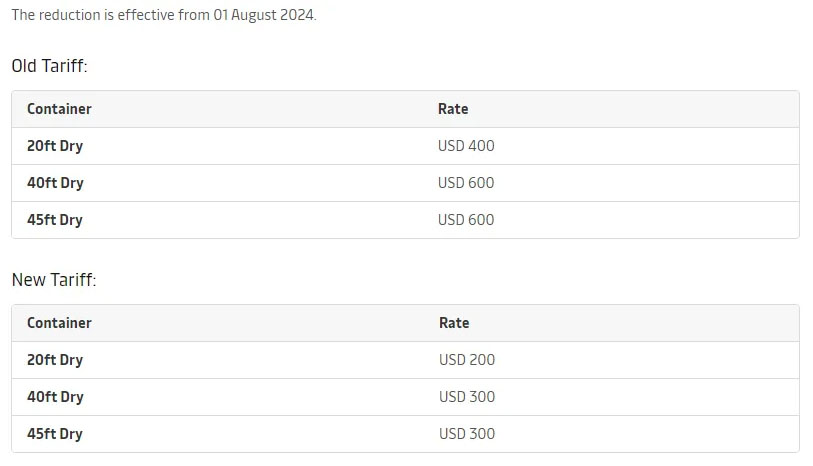Click 45ft Dry row in New Tariff
813x466 pixels.
405,434
